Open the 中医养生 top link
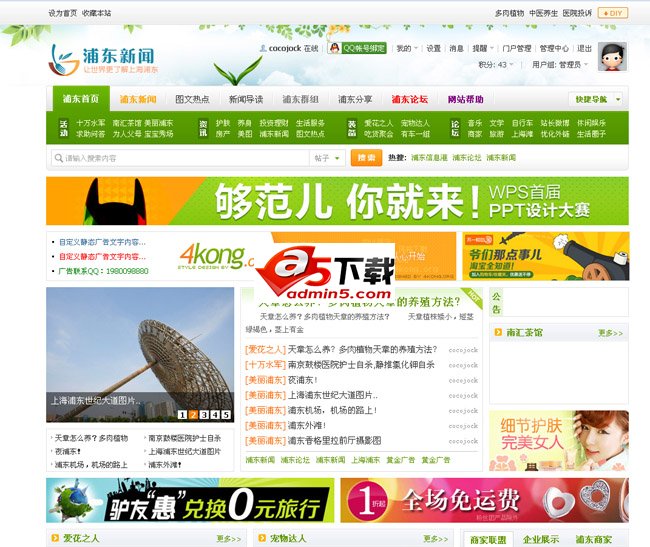This screenshot has height=547, width=650. (543, 13)
